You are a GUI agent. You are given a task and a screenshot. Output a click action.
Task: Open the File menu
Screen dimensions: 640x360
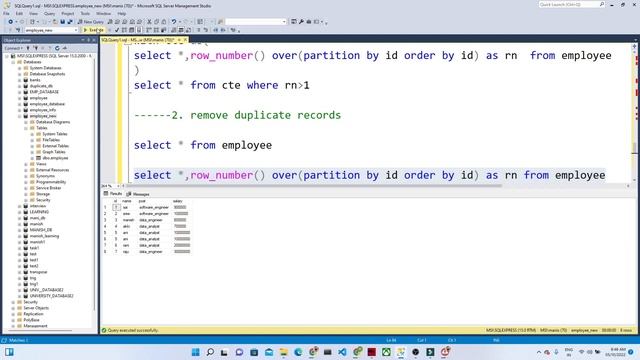6,13
